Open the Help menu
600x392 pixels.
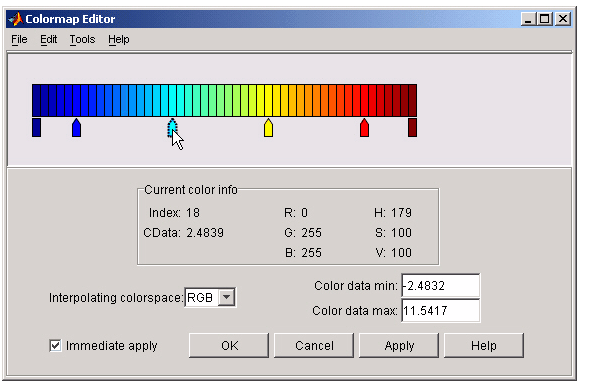click(119, 39)
